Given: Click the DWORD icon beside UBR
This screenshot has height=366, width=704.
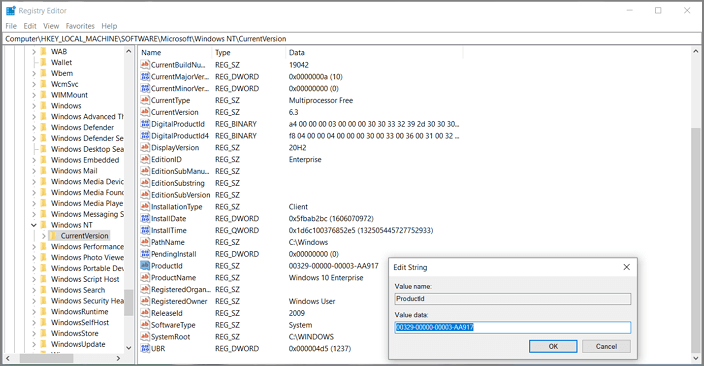Looking at the screenshot, I should click(x=145, y=348).
